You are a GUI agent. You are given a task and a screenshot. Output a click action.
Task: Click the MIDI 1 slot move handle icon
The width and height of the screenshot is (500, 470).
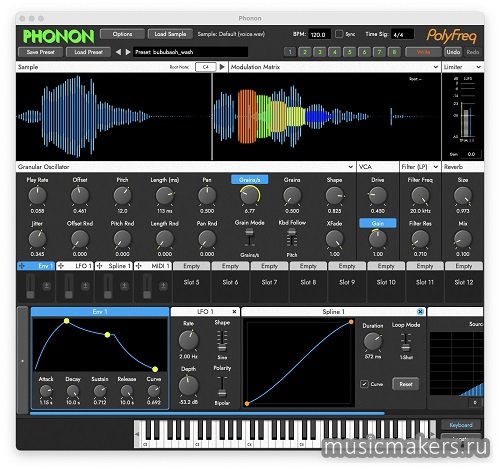click(x=139, y=266)
